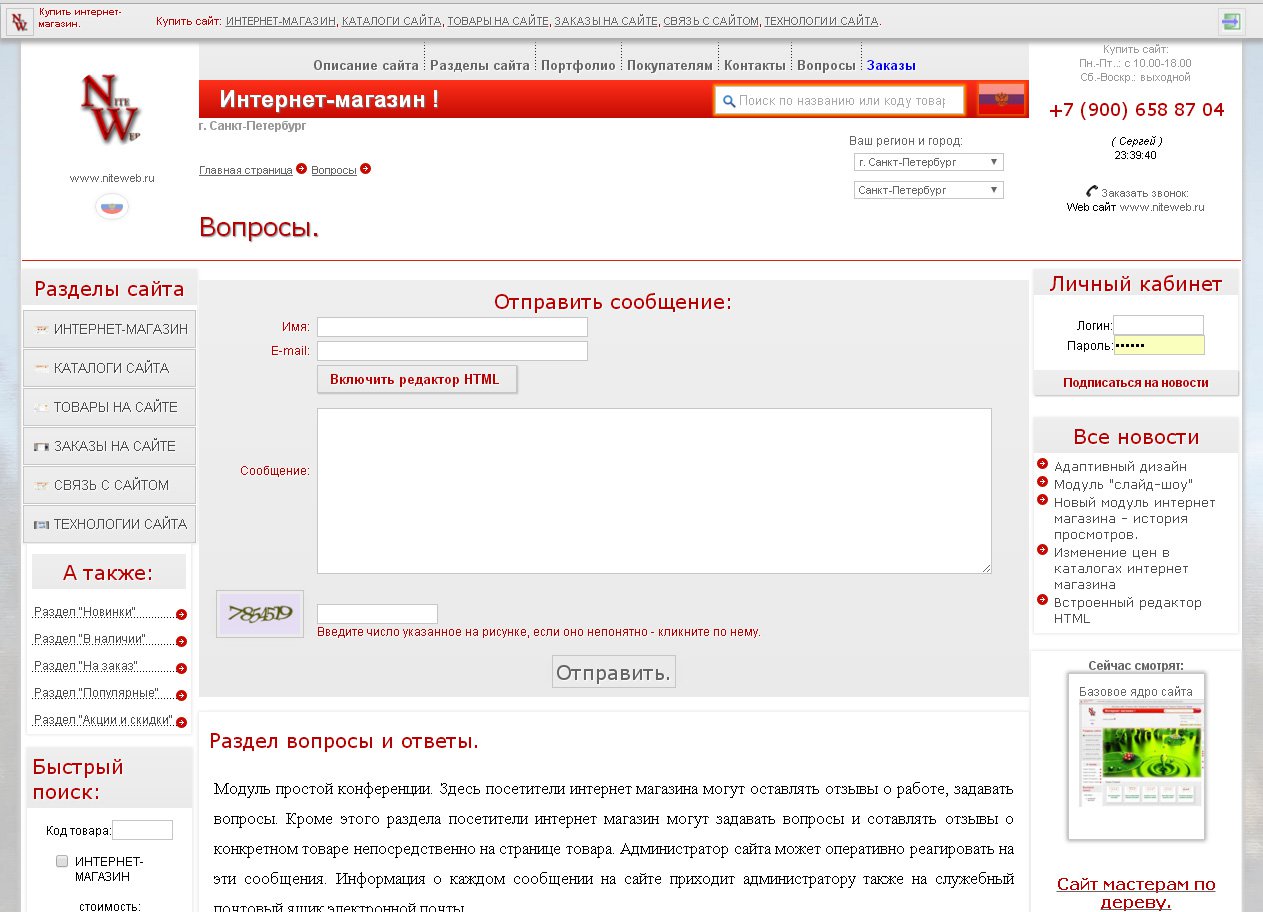1263x912 pixels.
Task: Click the small NW icon in the top bar
Action: click(20, 21)
